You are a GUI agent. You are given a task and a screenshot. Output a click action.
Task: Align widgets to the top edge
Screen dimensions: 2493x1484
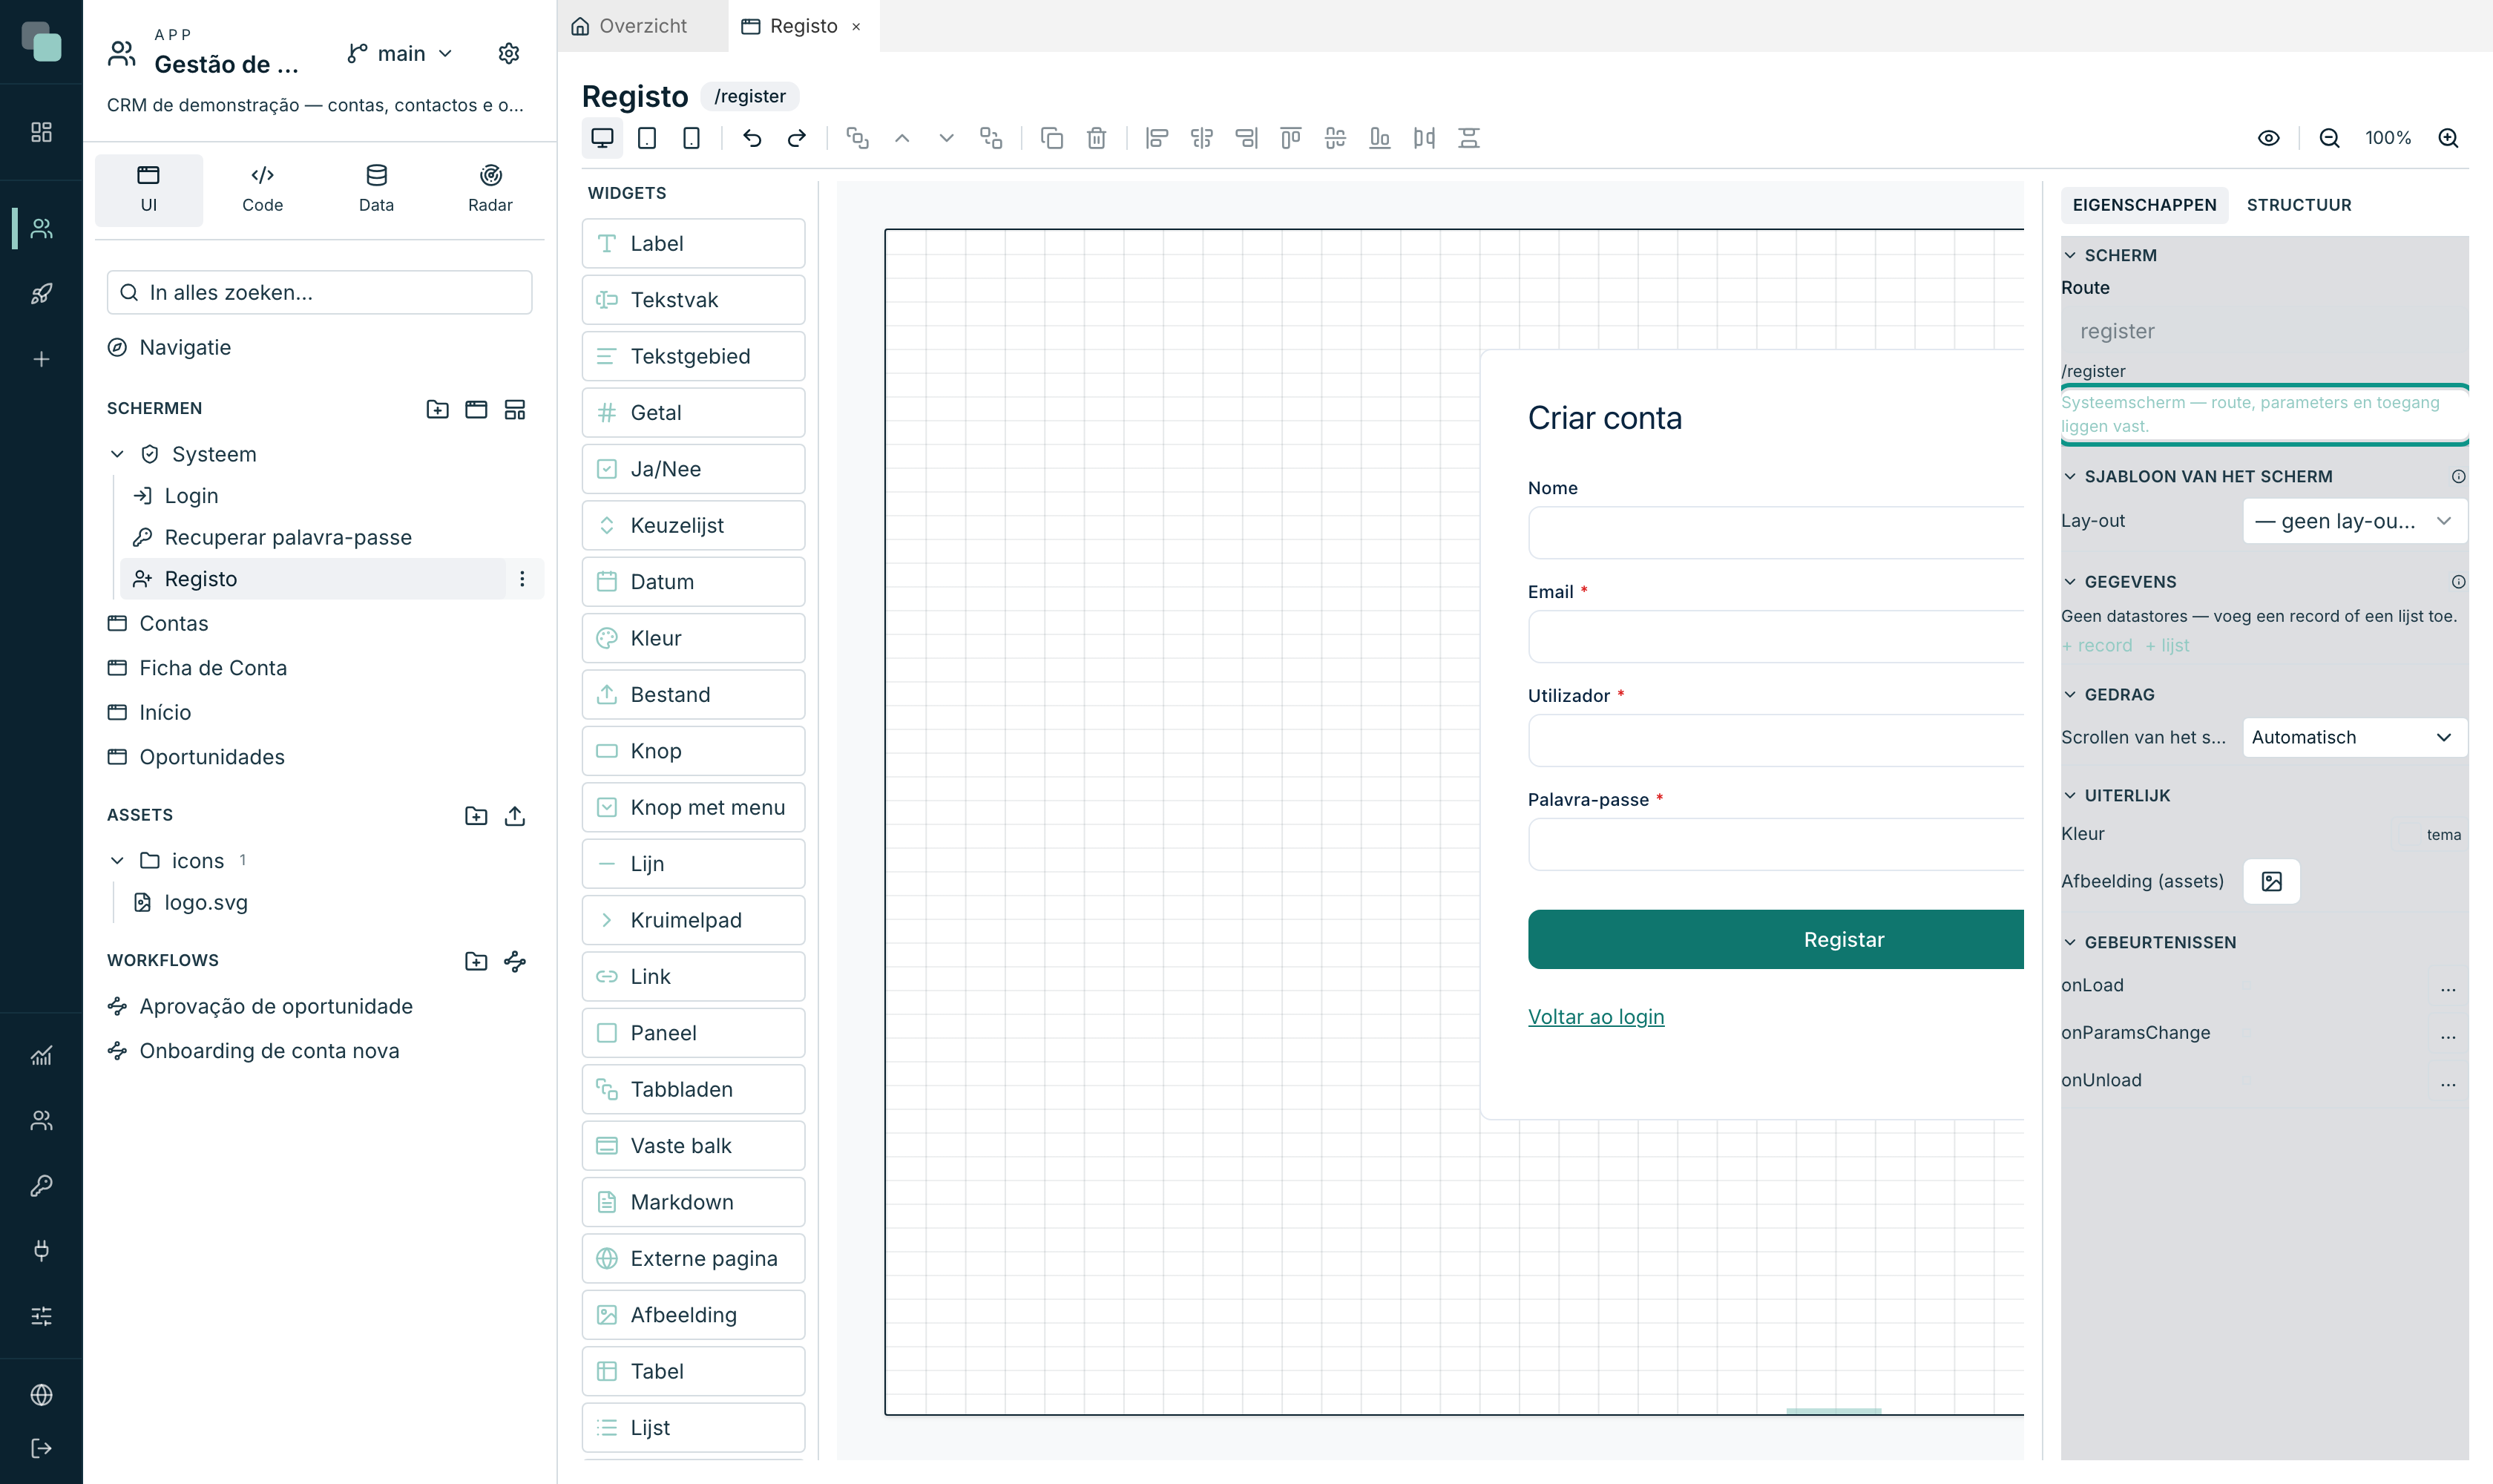(x=1291, y=138)
